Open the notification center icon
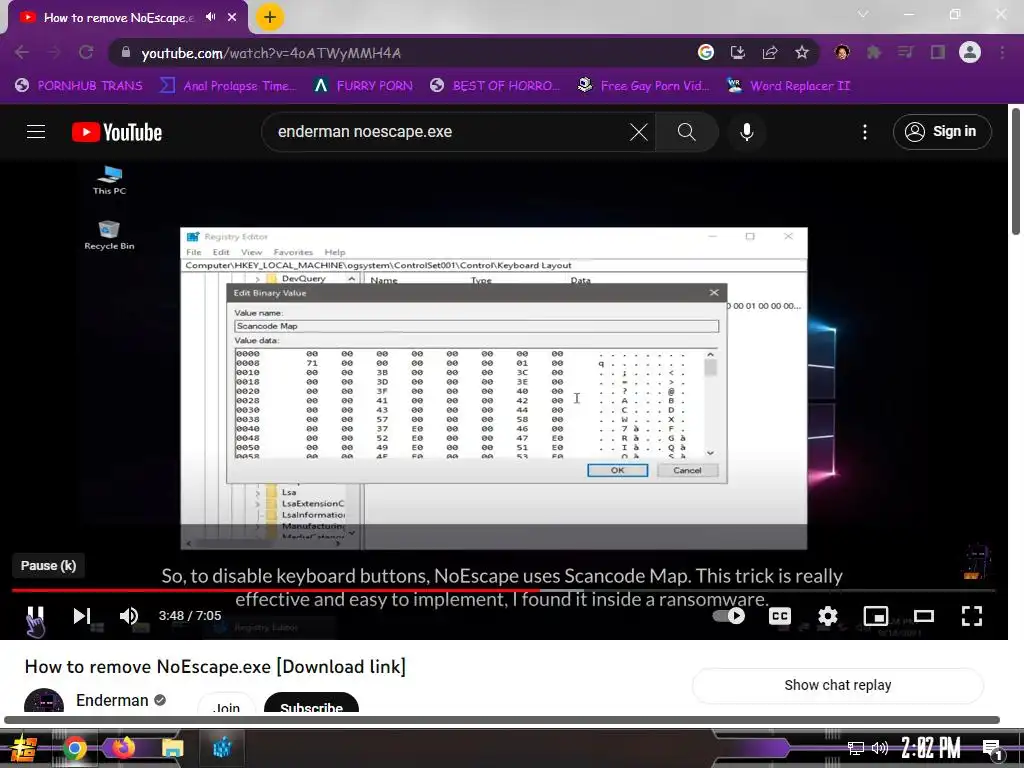Viewport: 1024px width, 768px height. point(992,748)
